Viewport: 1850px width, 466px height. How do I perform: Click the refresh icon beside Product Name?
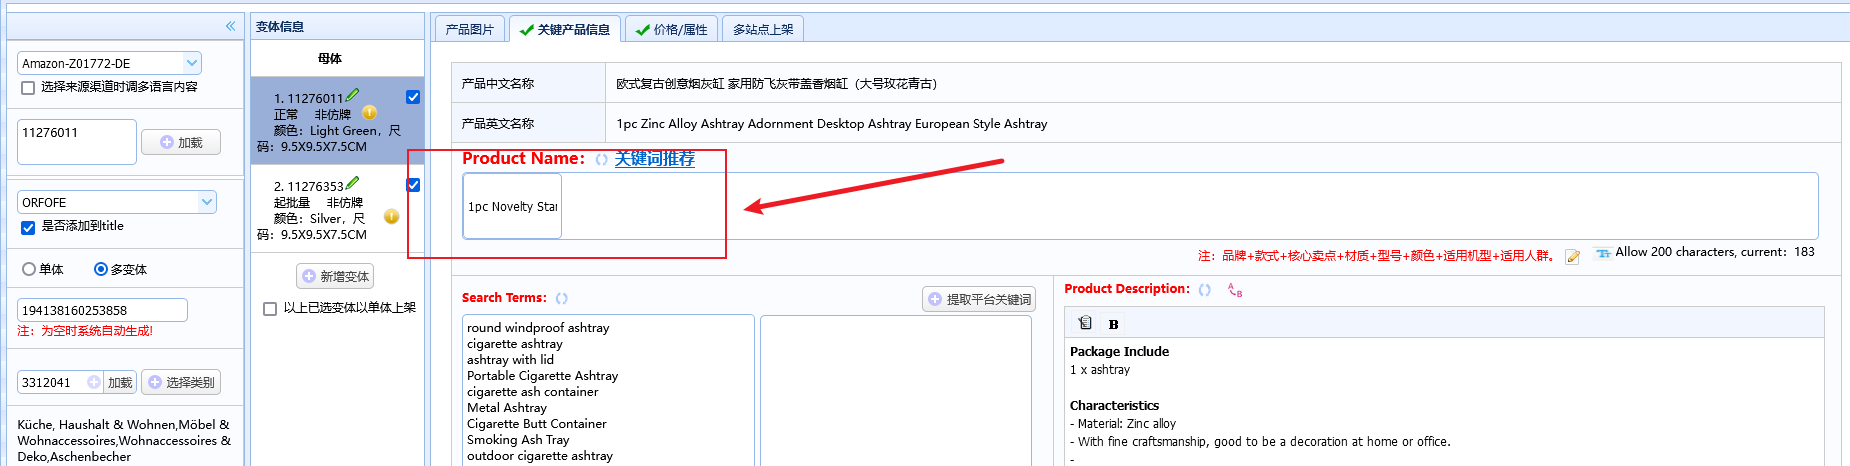click(x=601, y=160)
